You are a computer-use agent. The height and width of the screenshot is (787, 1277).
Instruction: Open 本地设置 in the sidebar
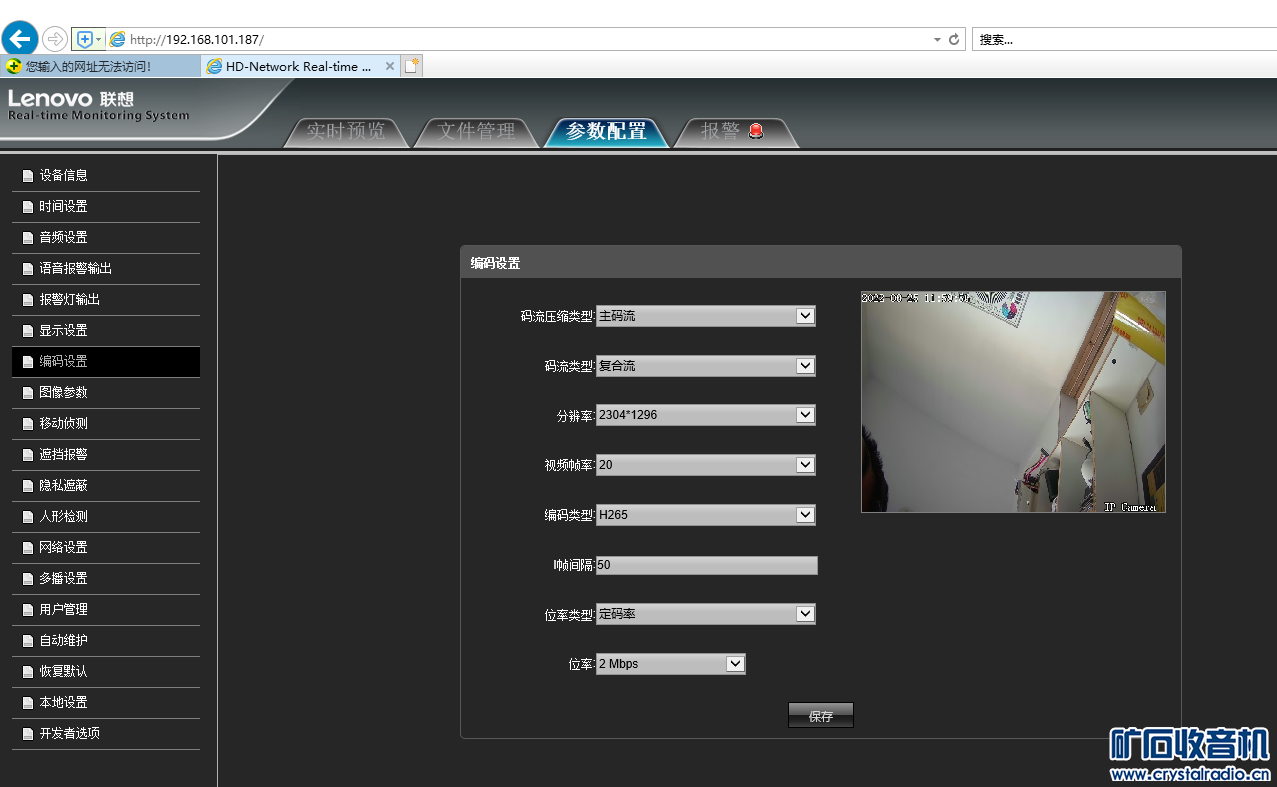[106, 703]
